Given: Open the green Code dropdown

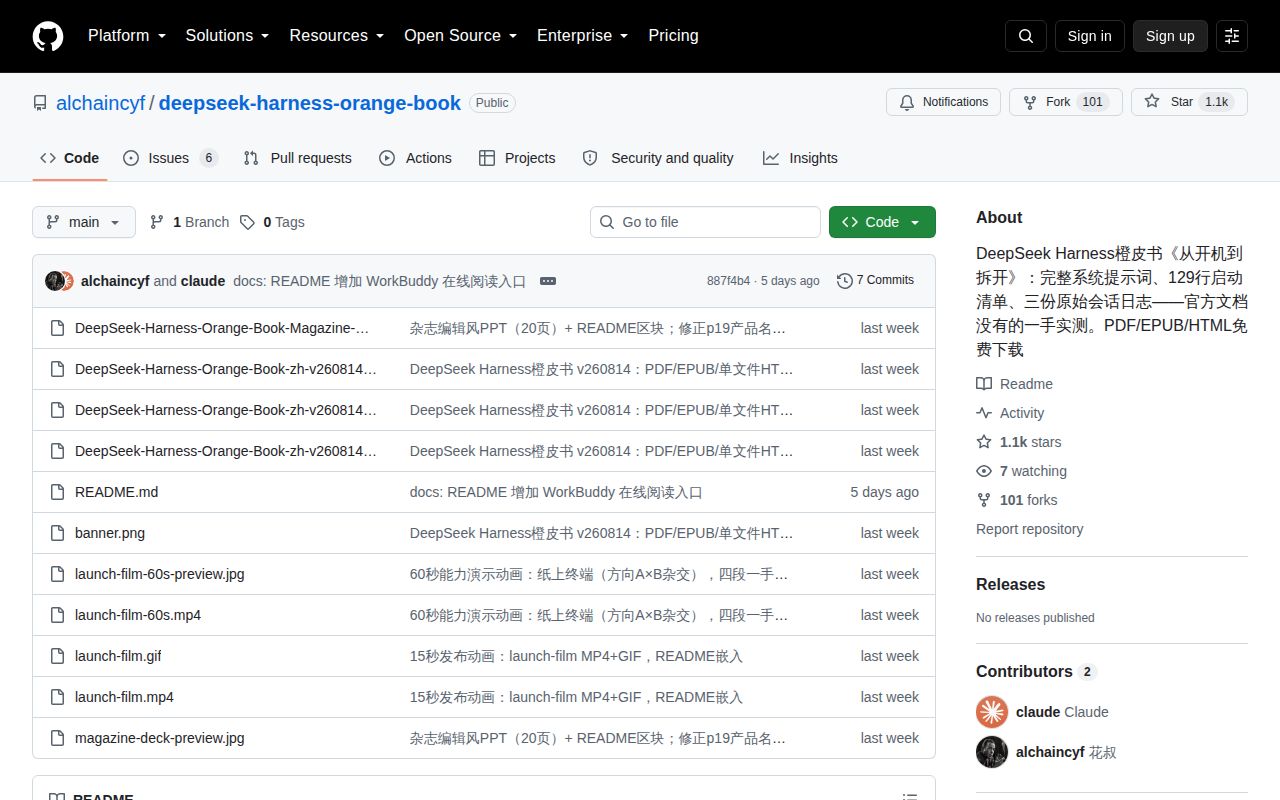Looking at the screenshot, I should coord(882,222).
